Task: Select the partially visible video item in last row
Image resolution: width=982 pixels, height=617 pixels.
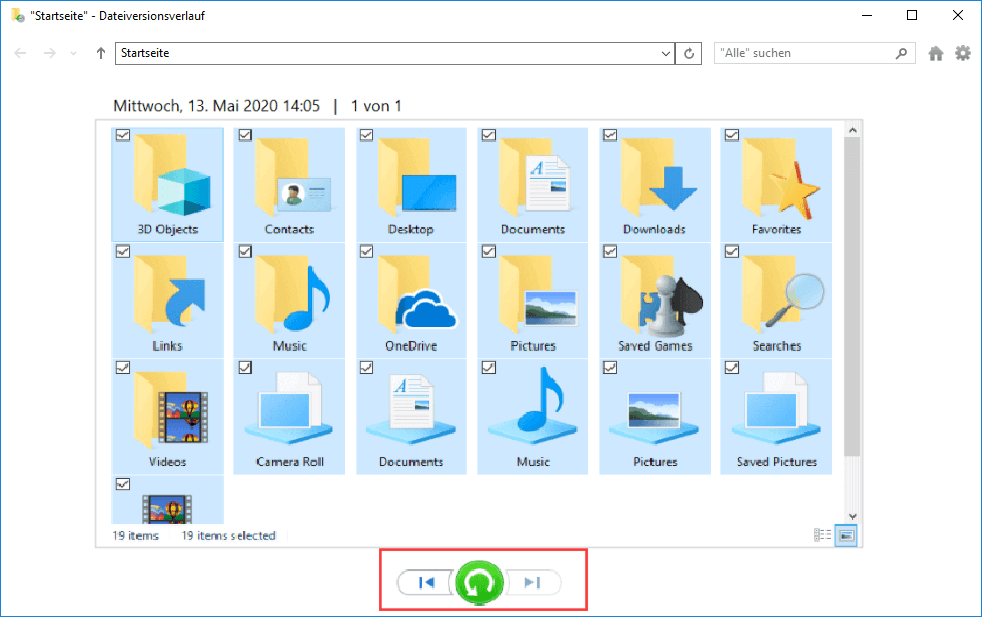Action: coord(167,500)
